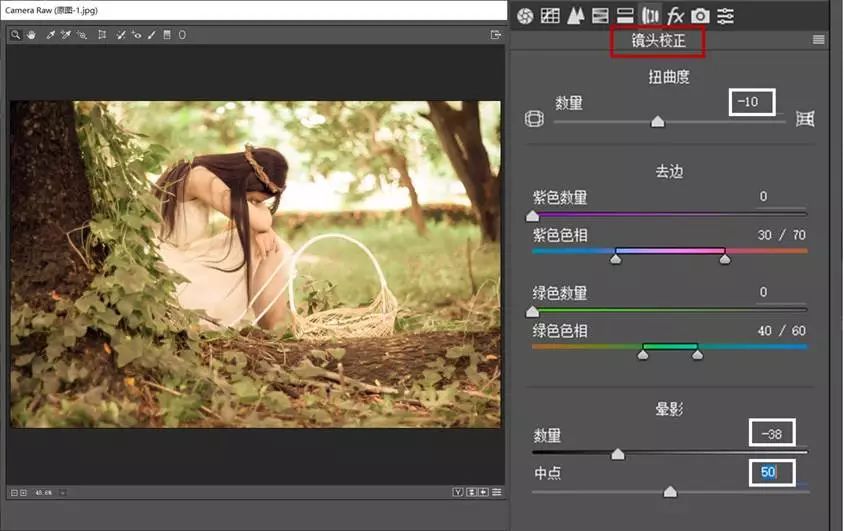Click the barrel distortion icon left of slider
The width and height of the screenshot is (844, 531).
pyautogui.click(x=534, y=118)
